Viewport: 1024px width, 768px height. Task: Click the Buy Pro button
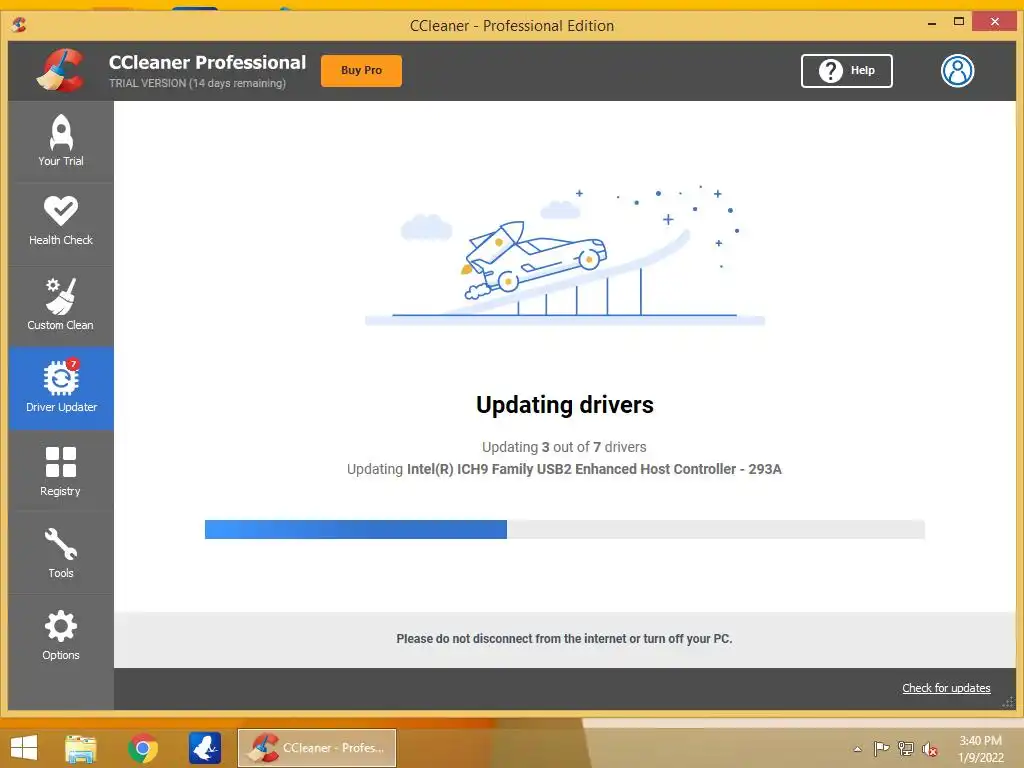[361, 71]
